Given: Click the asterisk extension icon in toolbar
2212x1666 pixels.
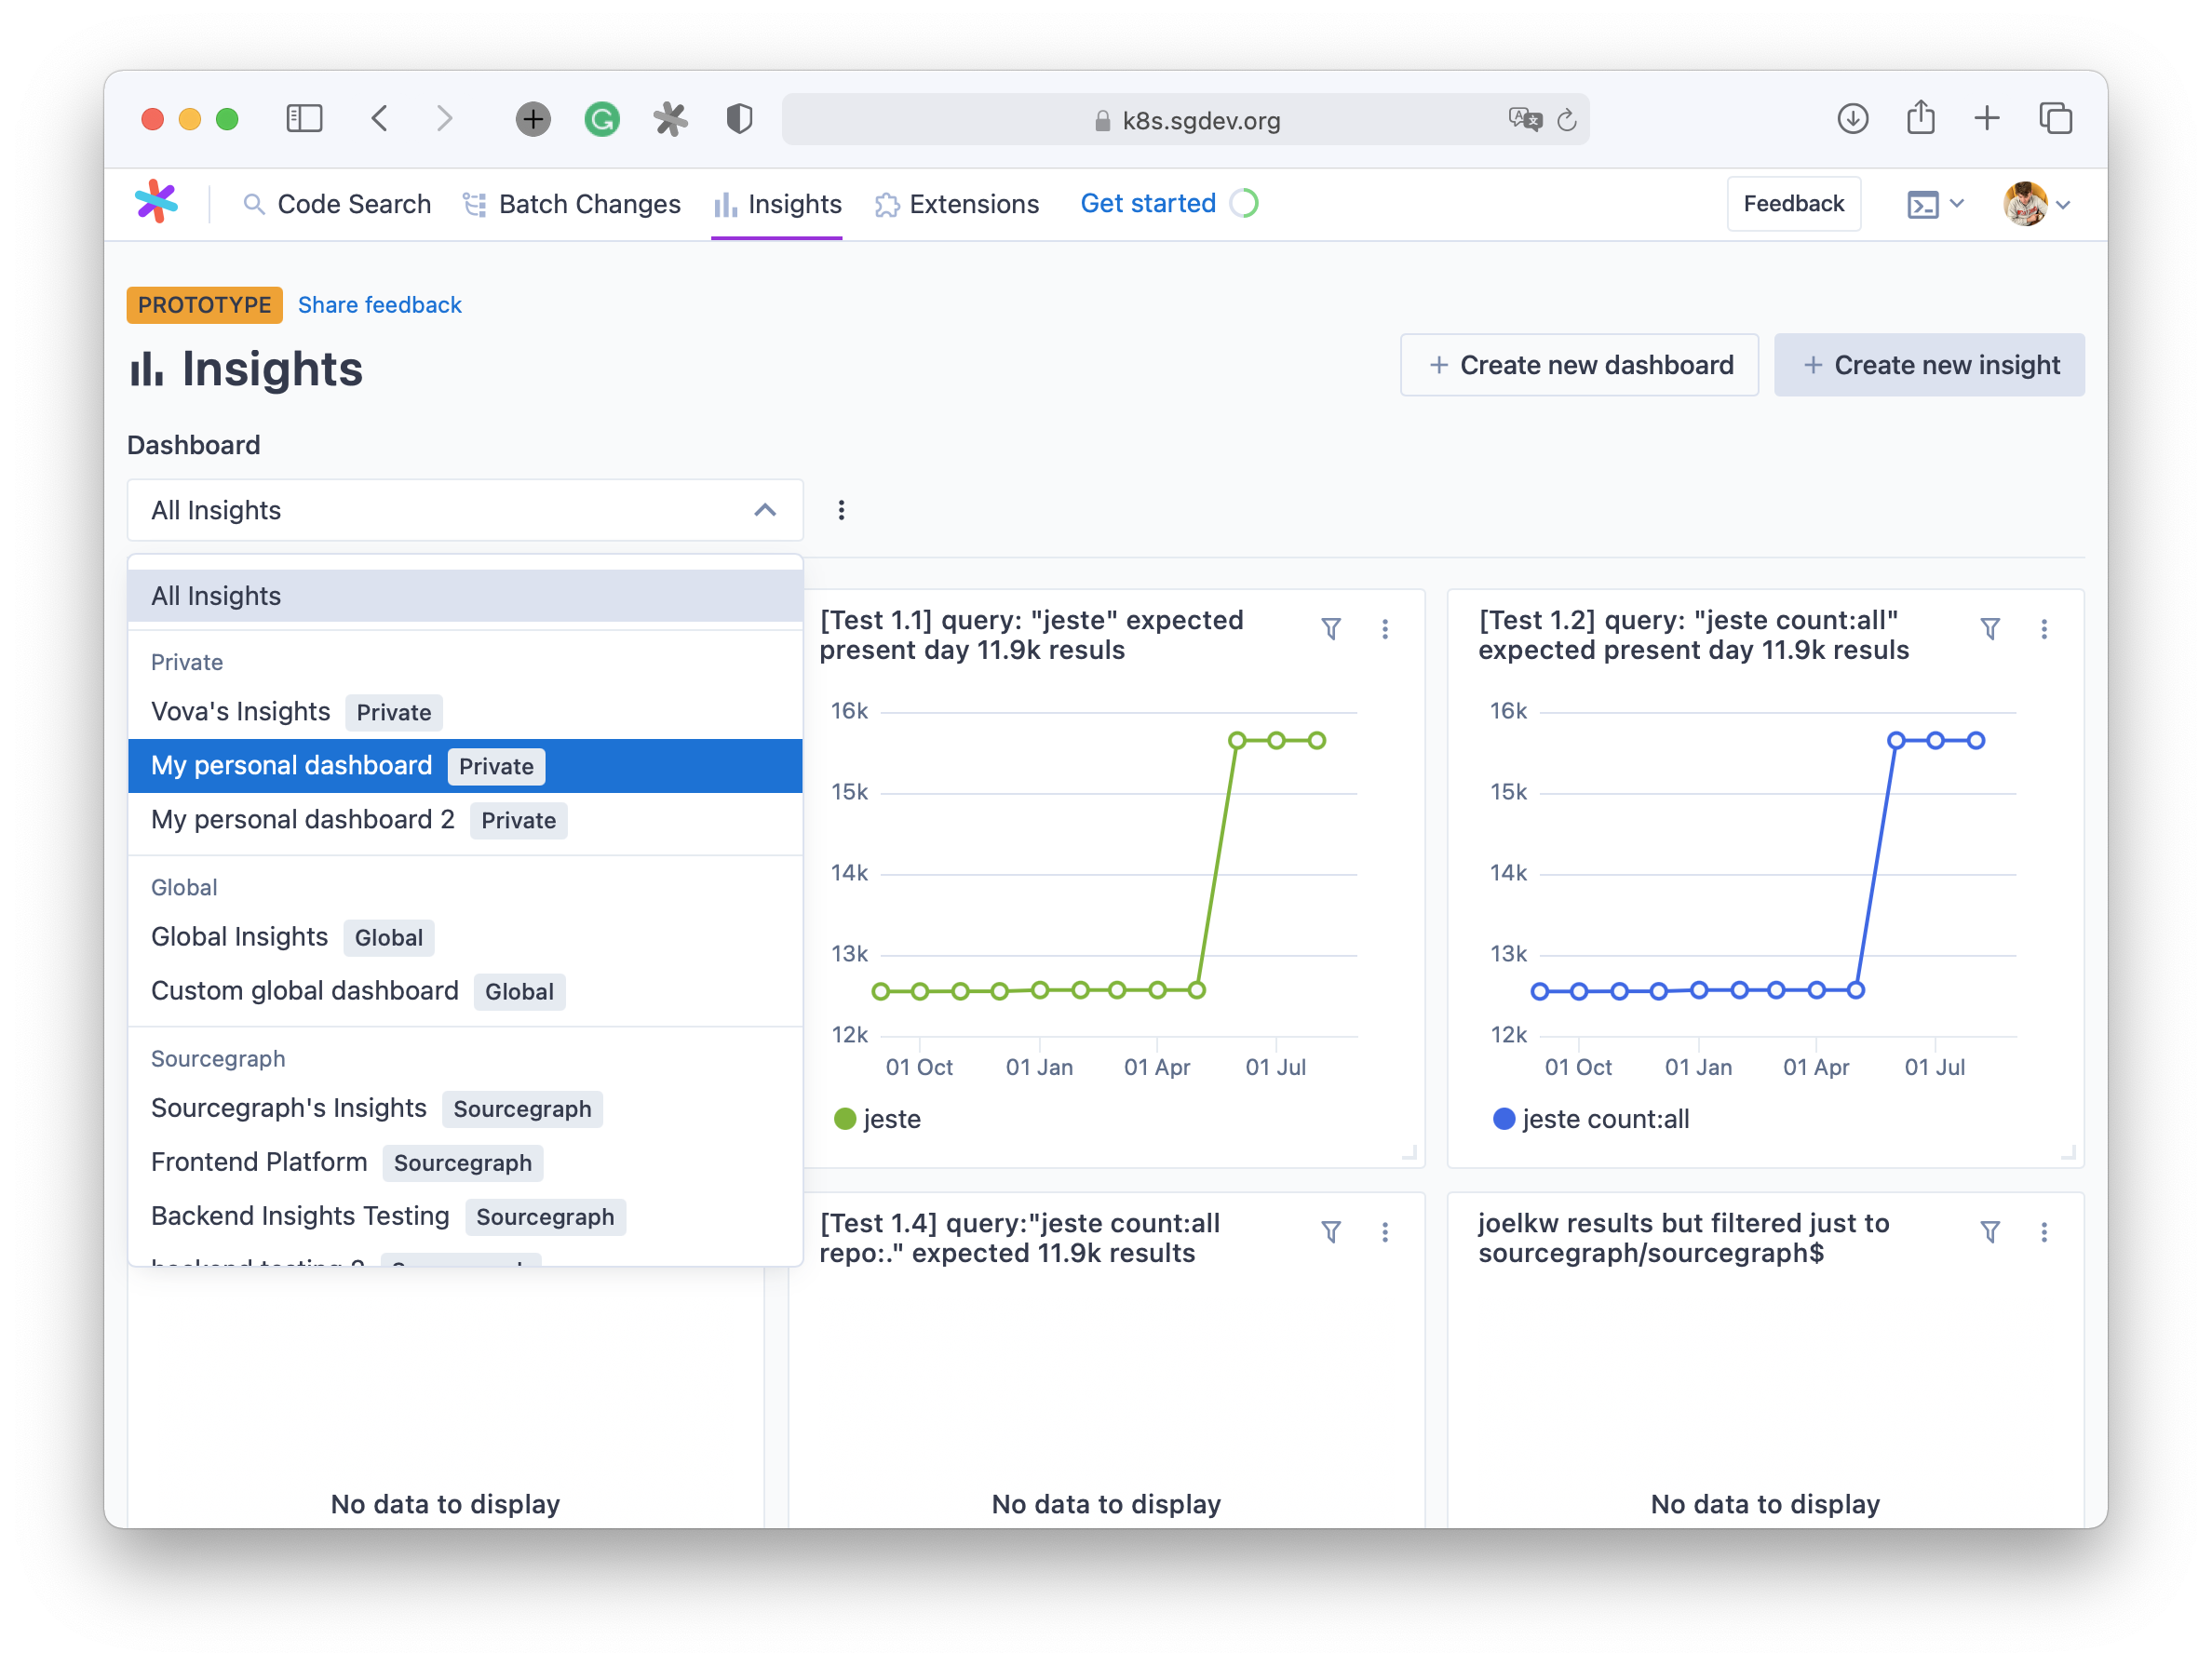Looking at the screenshot, I should pyautogui.click(x=670, y=120).
